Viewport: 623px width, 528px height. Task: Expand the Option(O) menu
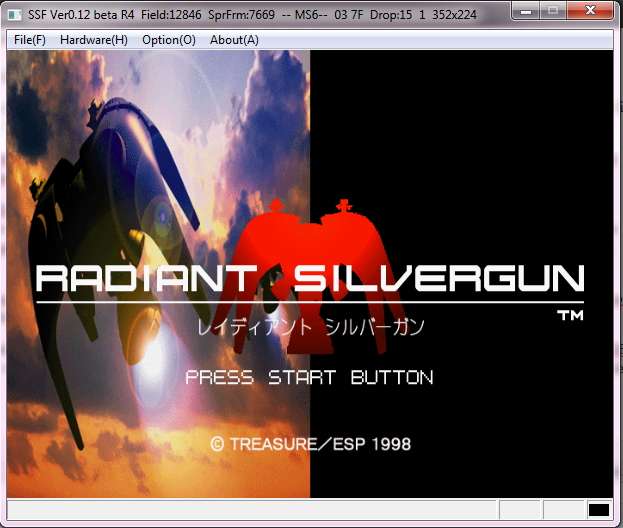point(169,40)
